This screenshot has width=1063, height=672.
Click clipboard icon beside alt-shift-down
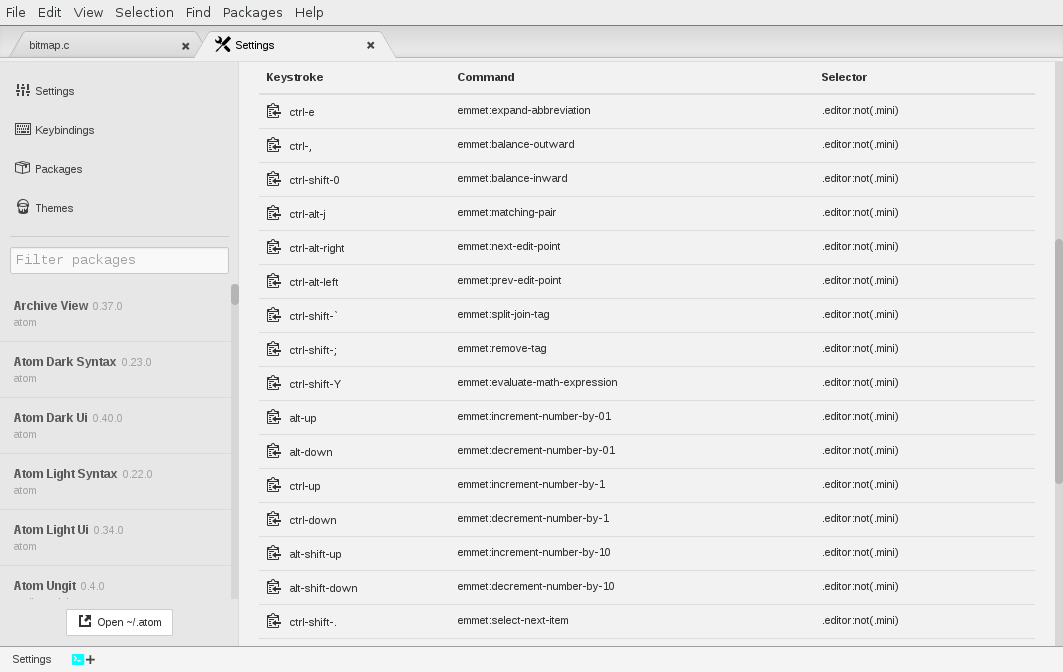pos(273,587)
